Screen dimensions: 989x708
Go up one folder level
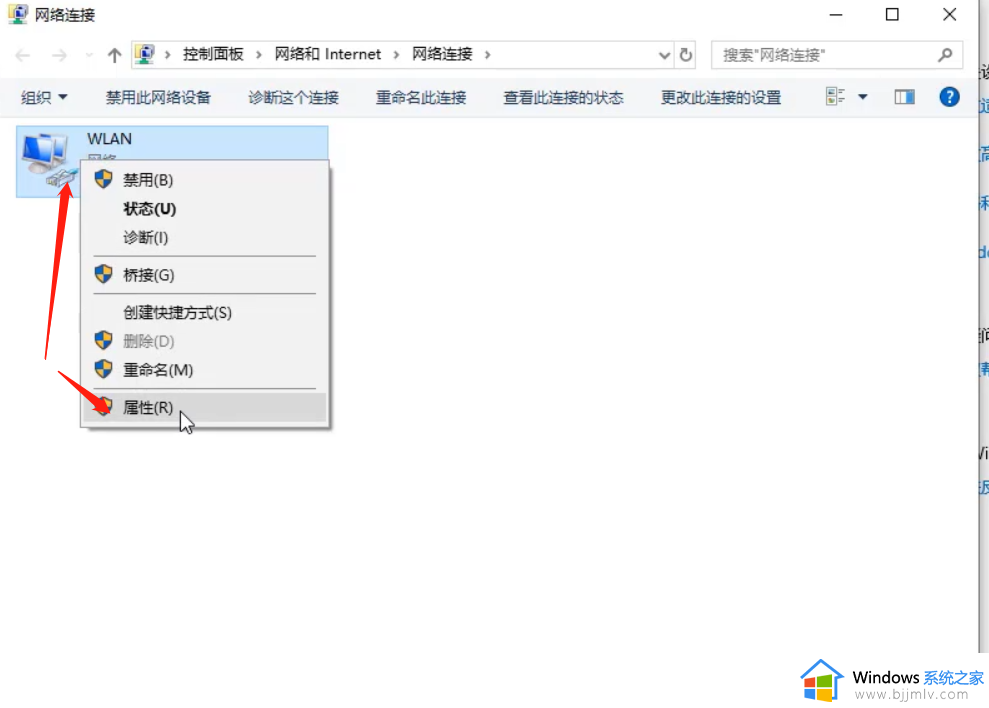coord(114,56)
